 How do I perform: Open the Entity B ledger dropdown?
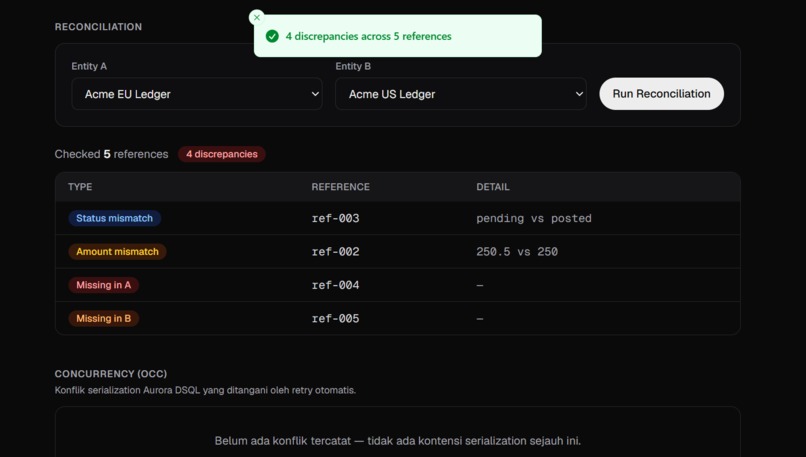461,94
